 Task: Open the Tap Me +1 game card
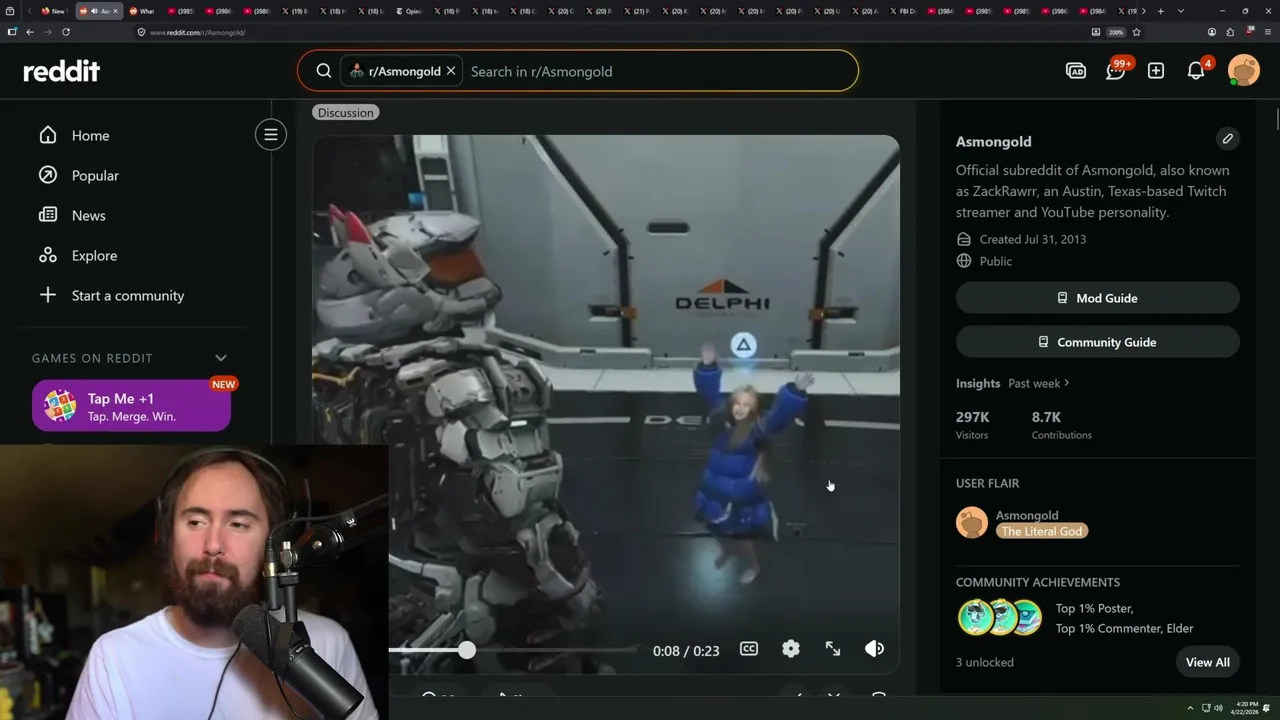131,406
